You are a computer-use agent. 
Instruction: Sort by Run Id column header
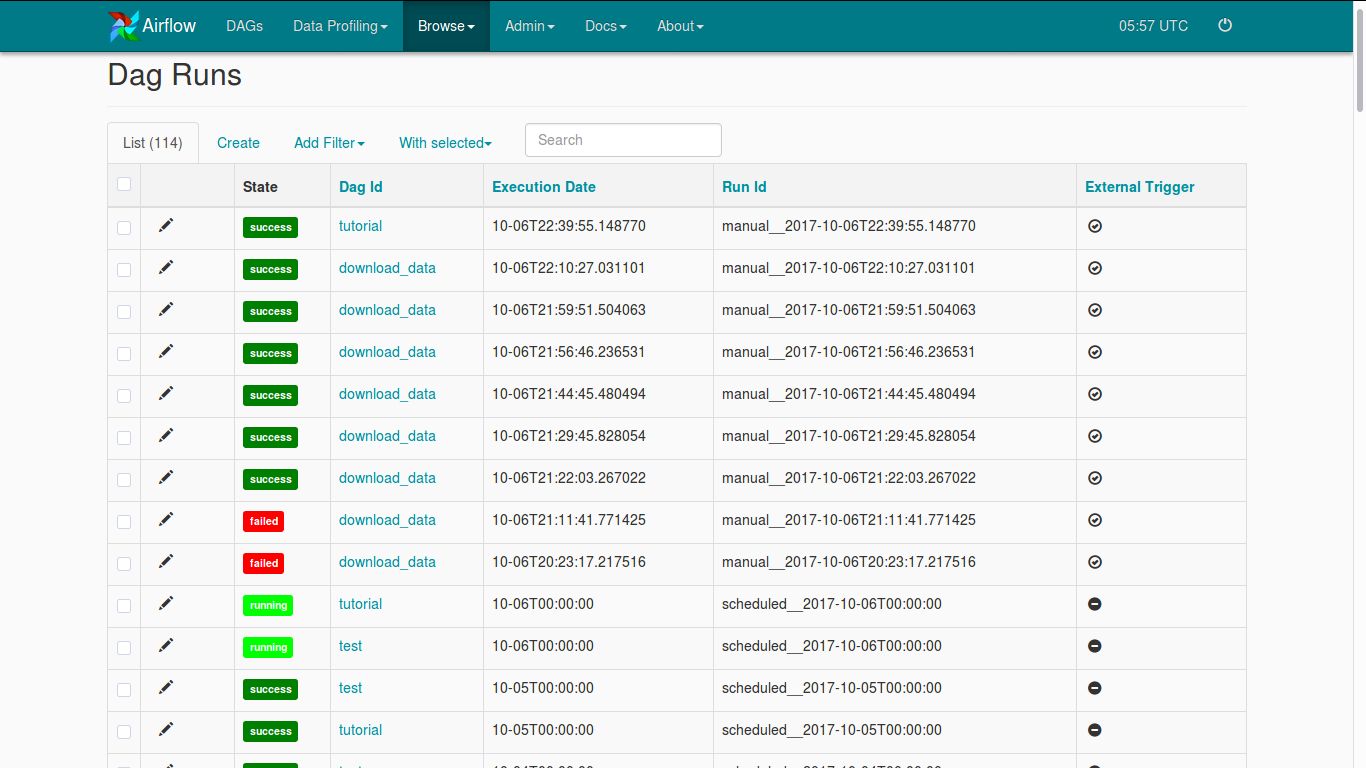[744, 187]
